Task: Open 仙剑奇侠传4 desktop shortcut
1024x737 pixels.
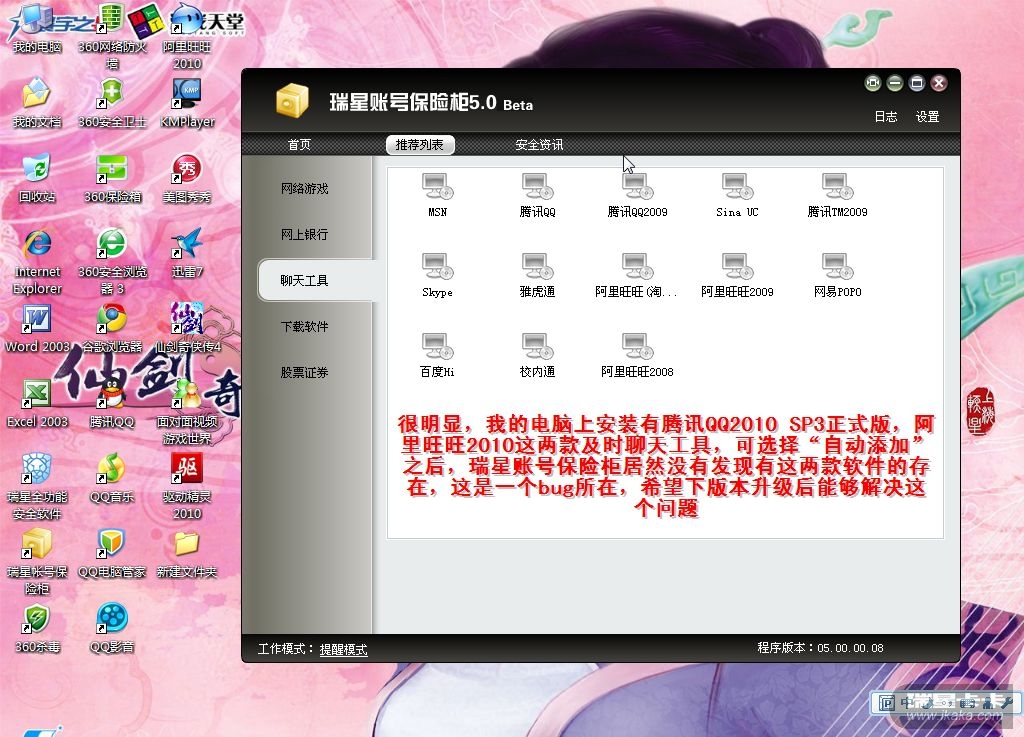Action: tap(187, 328)
